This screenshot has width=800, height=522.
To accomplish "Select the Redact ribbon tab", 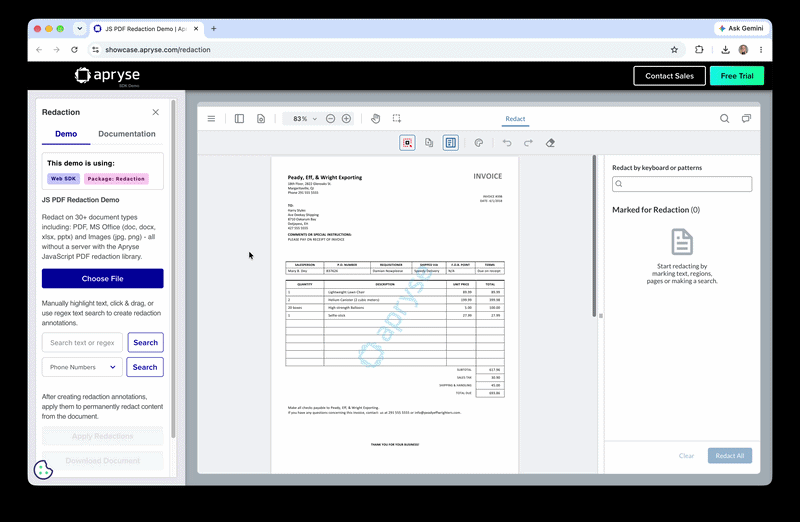I will pos(515,119).
